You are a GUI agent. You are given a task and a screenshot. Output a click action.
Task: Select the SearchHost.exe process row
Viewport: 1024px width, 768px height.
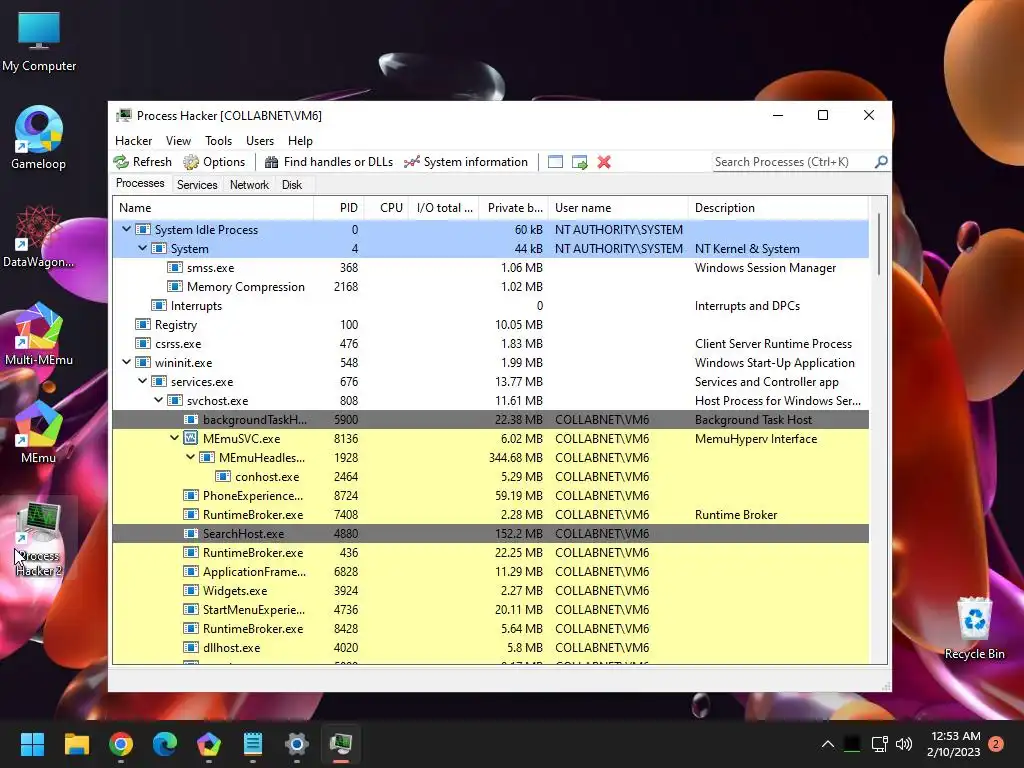coord(490,533)
